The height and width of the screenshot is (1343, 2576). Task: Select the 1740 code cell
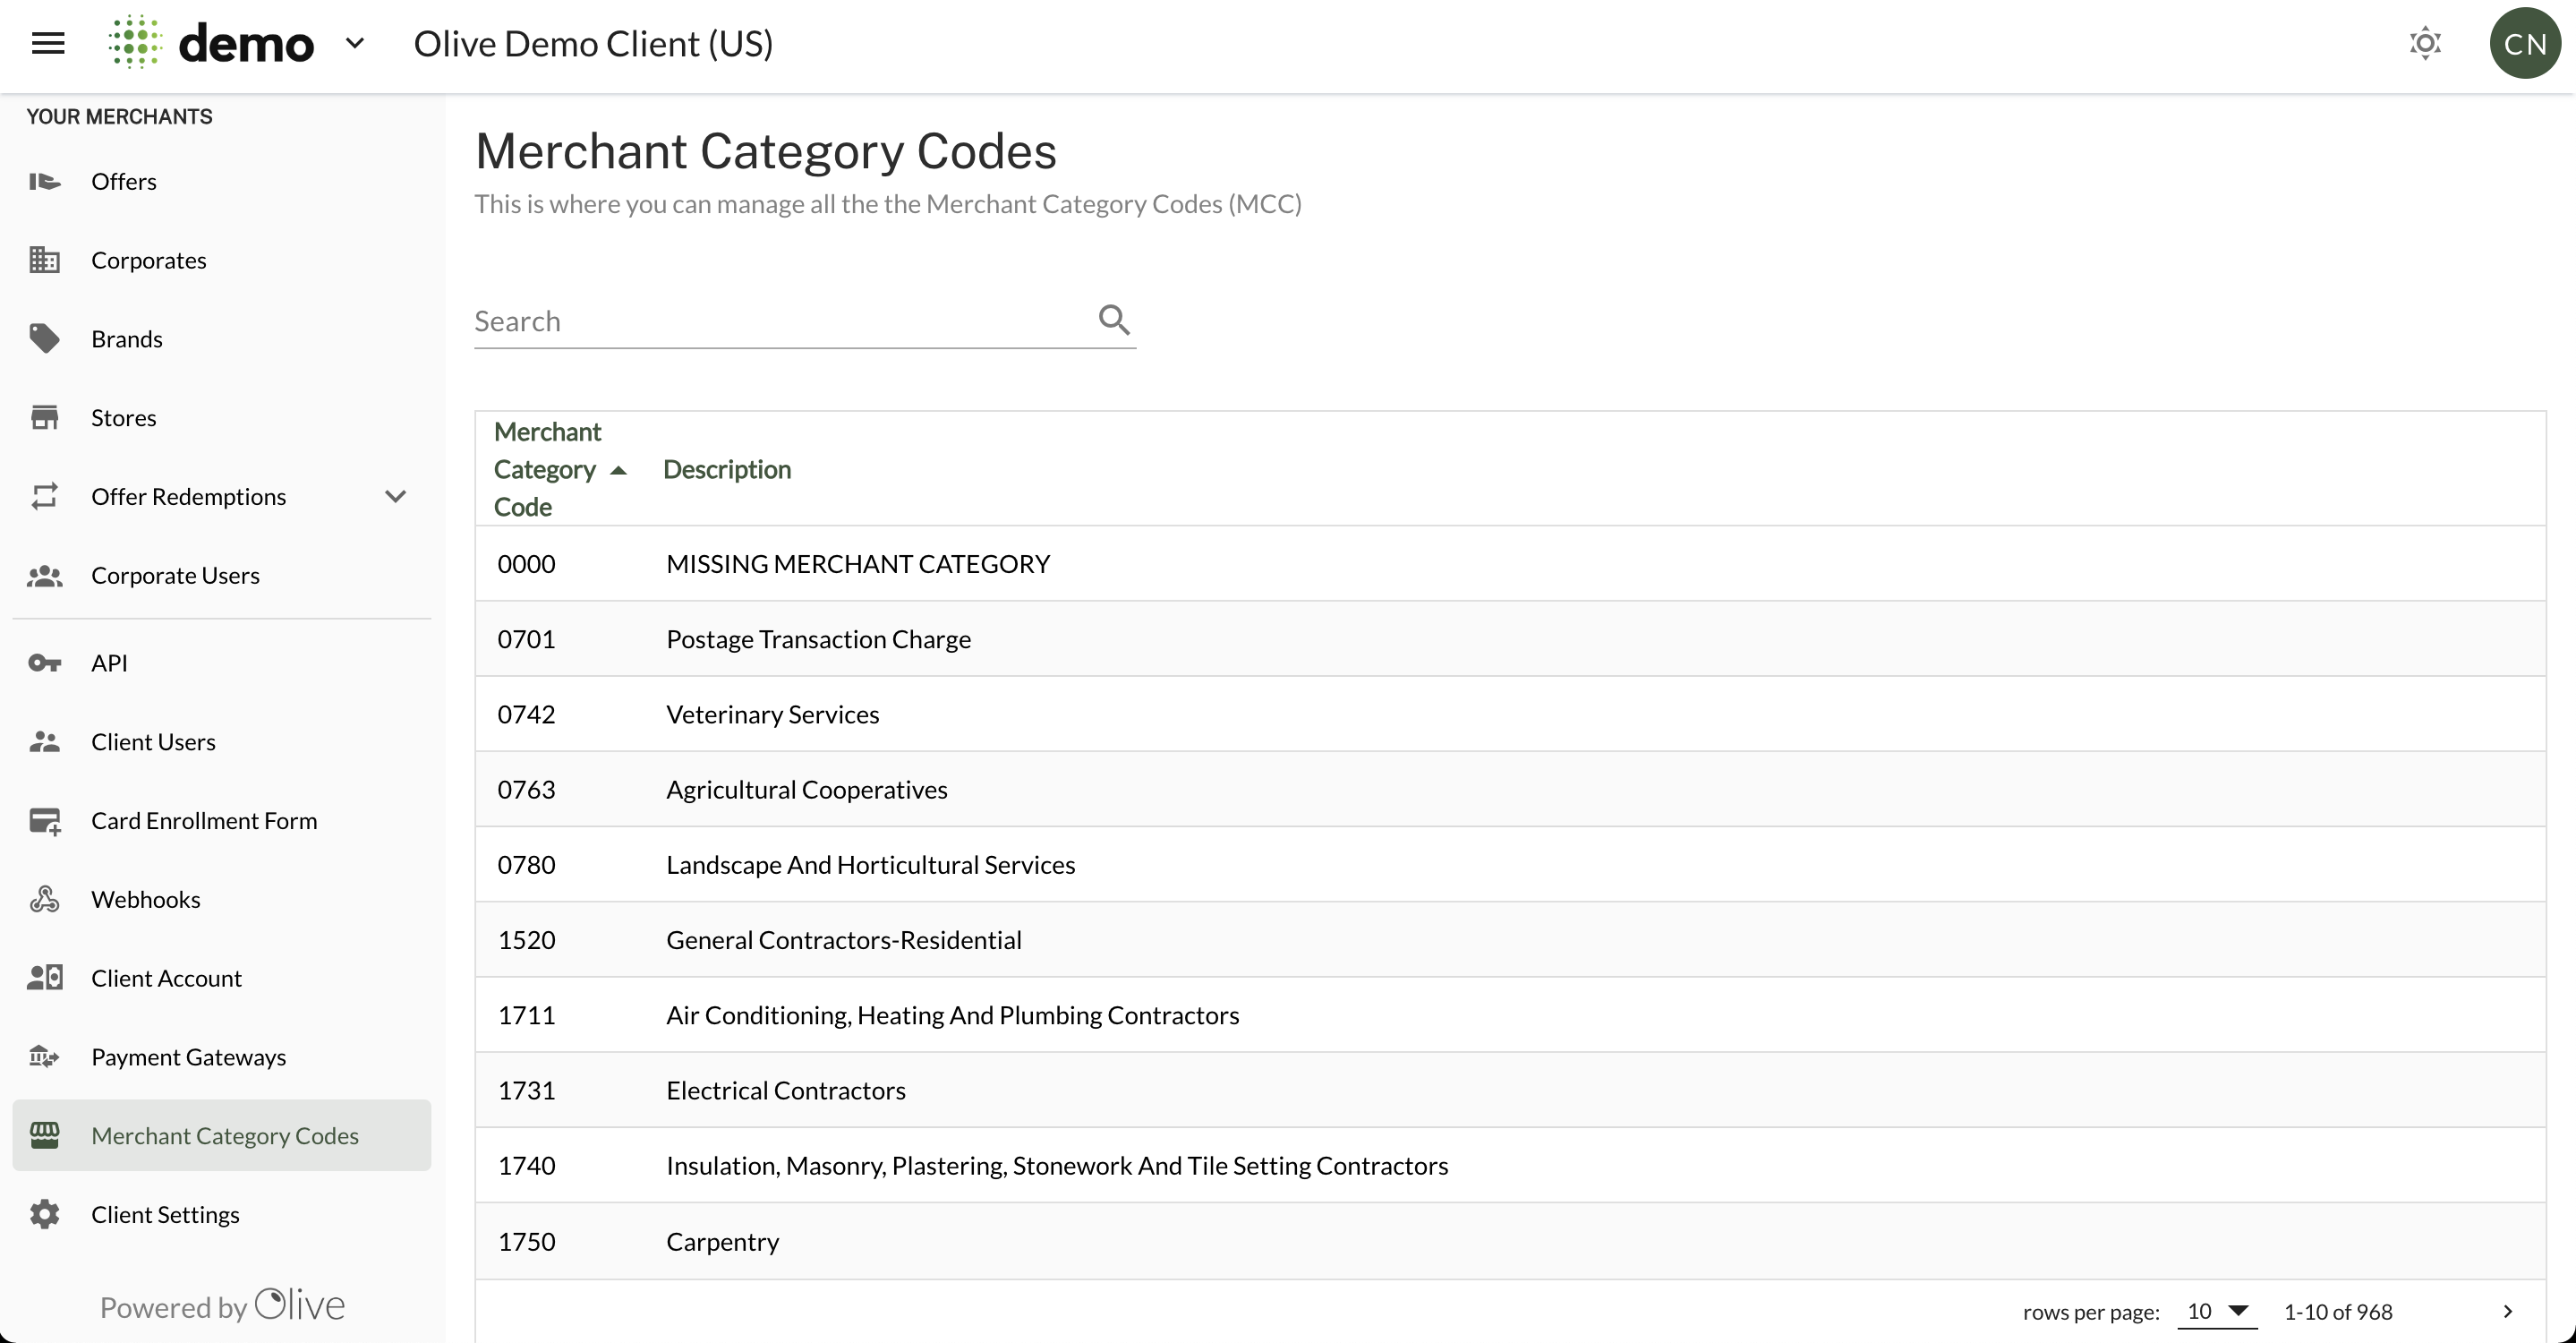point(526,1166)
